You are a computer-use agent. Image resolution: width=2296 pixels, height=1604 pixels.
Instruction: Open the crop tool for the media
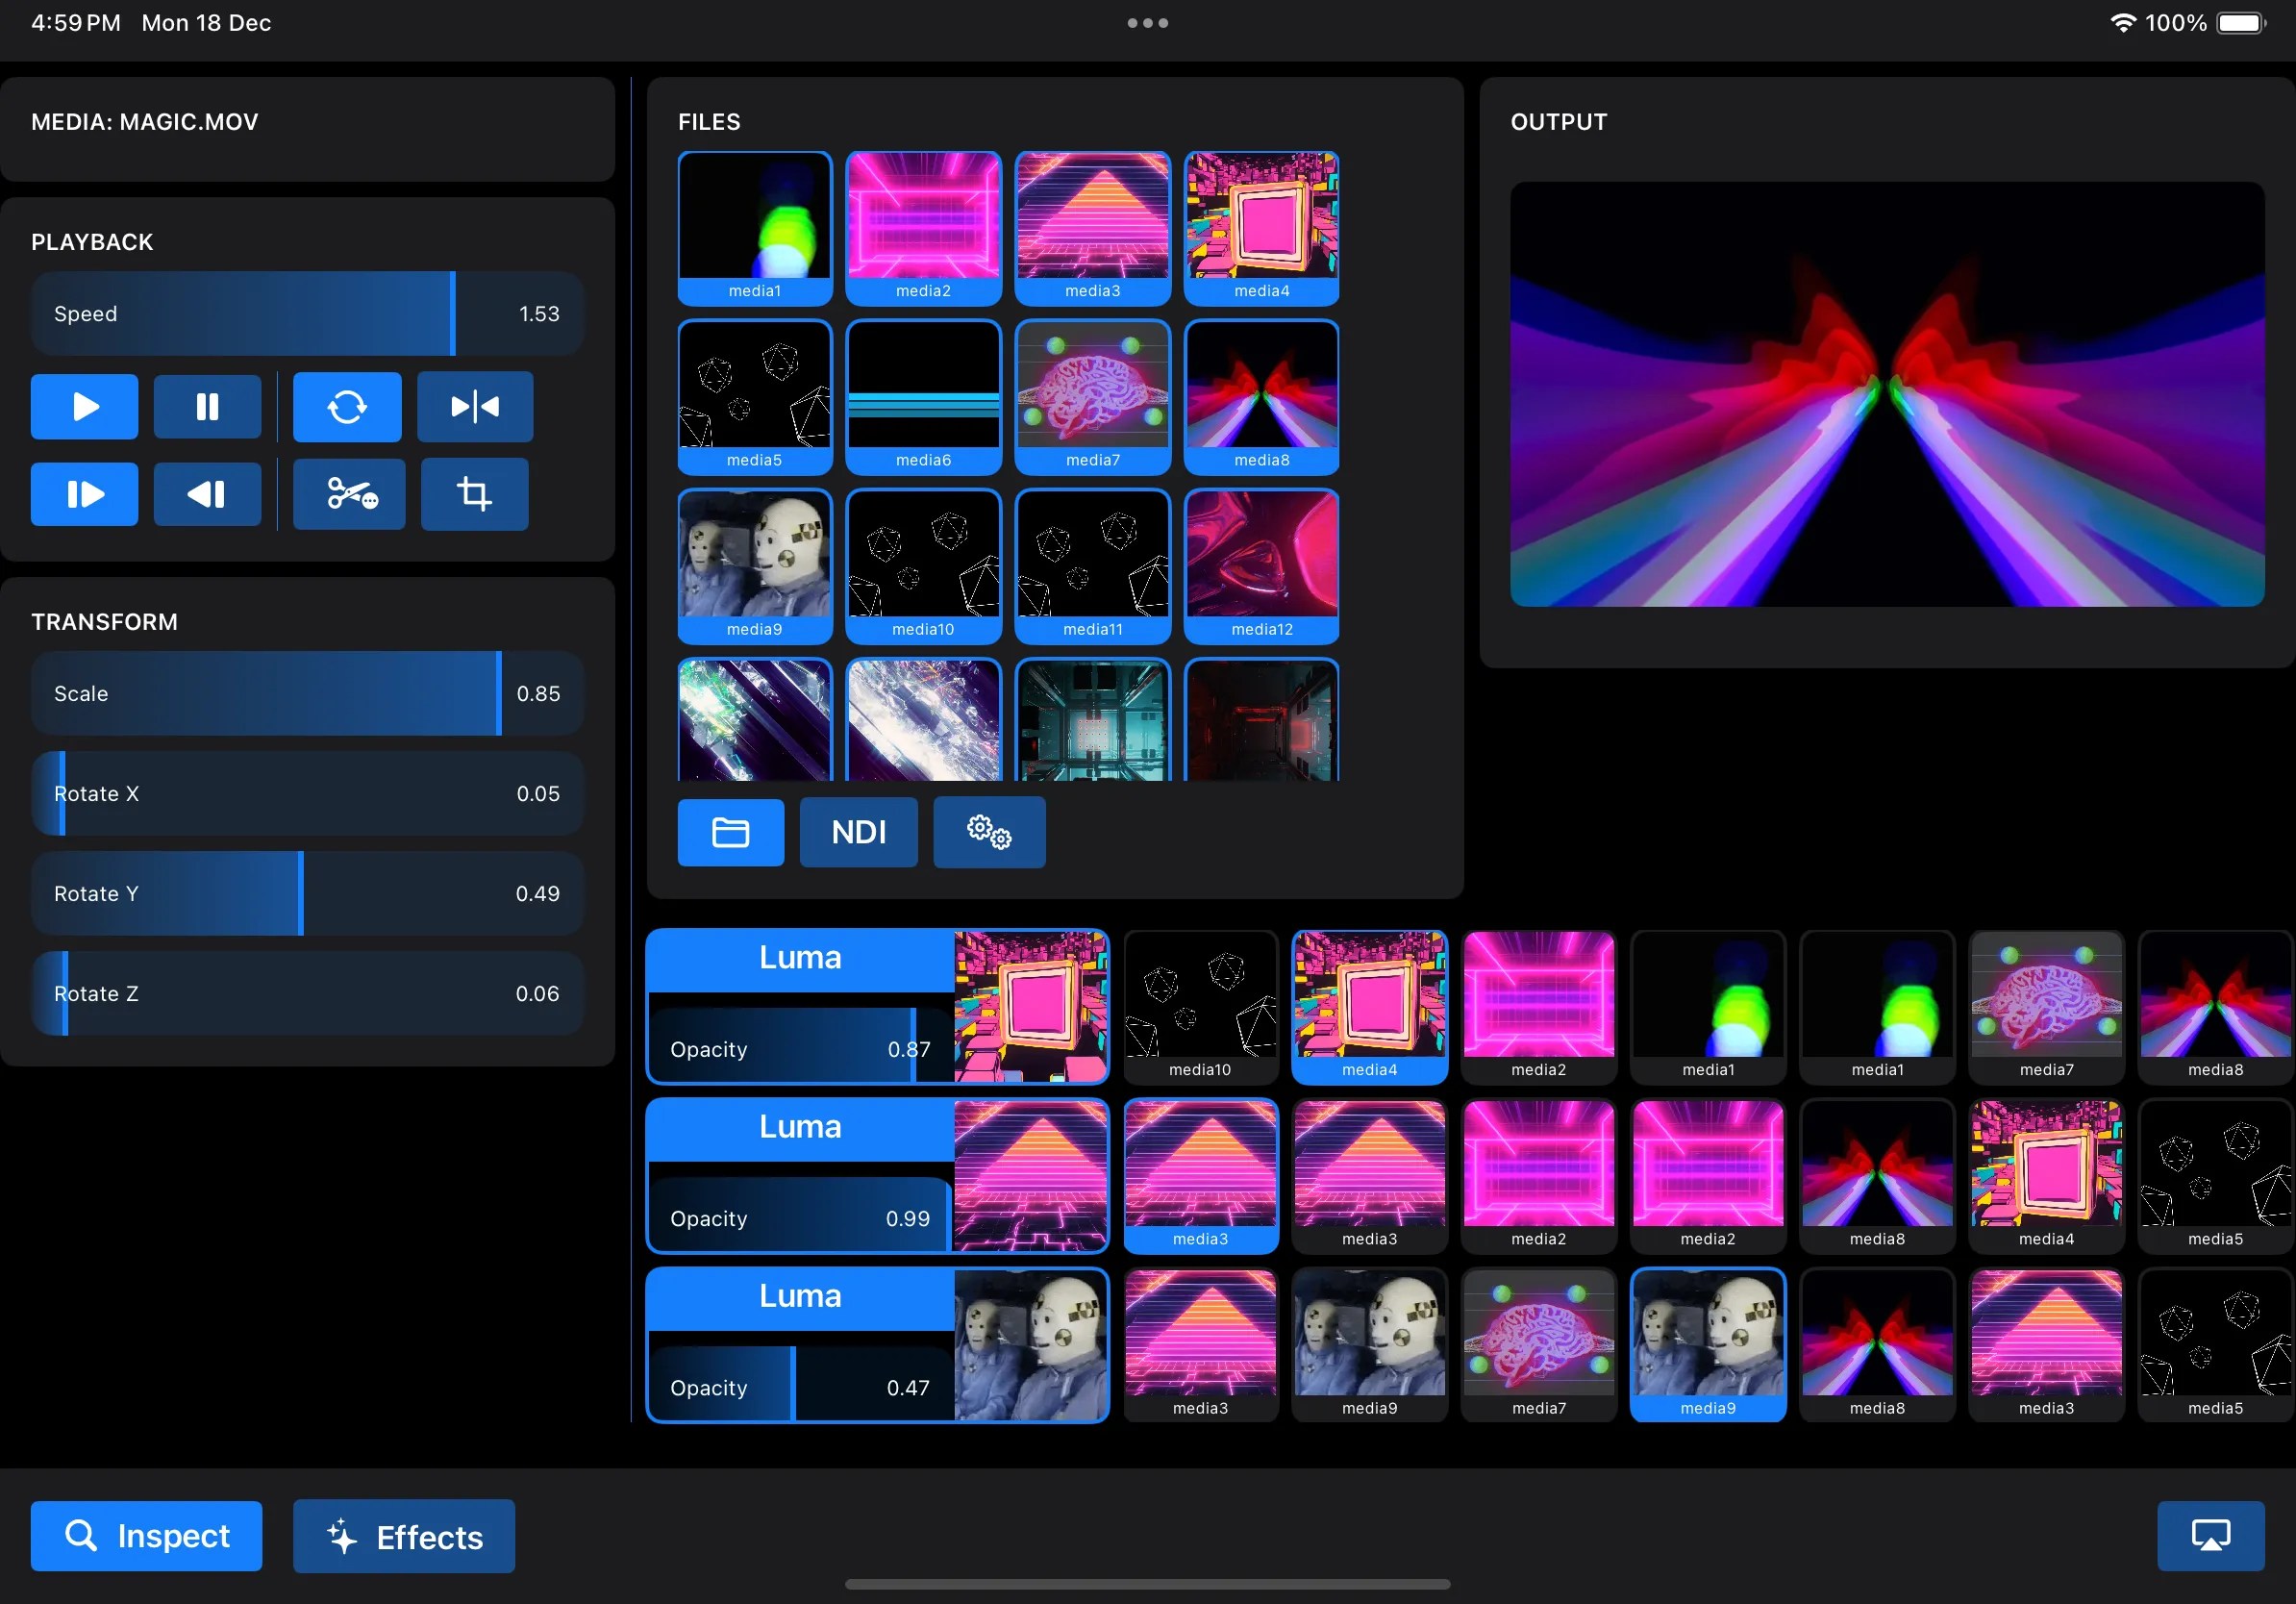pyautogui.click(x=473, y=494)
